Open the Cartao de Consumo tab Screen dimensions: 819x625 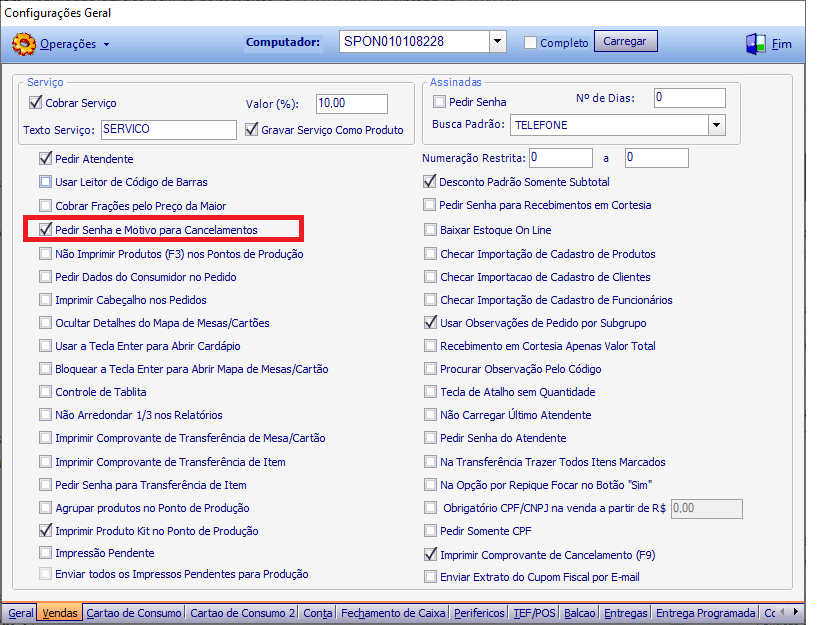134,613
